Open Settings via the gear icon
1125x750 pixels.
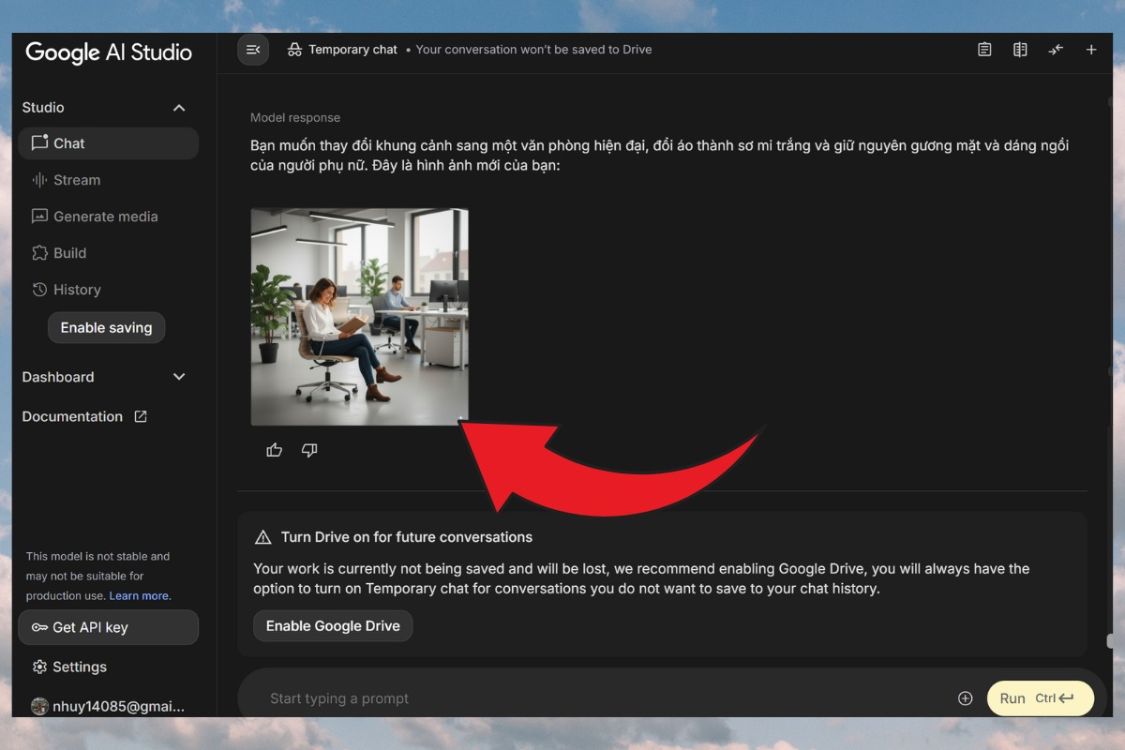[x=40, y=667]
